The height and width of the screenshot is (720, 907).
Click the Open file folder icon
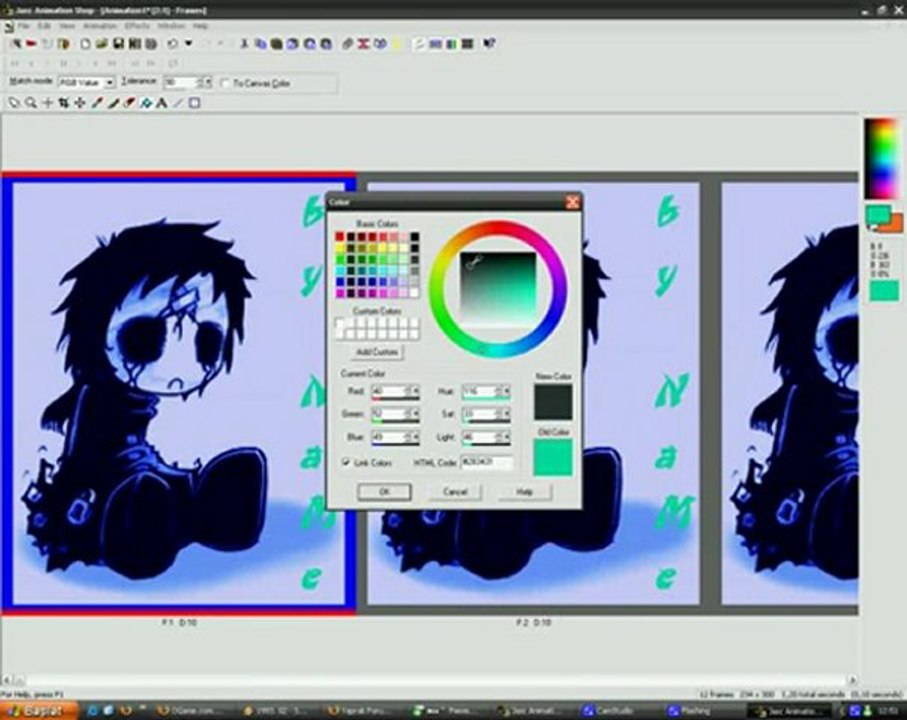(x=101, y=44)
